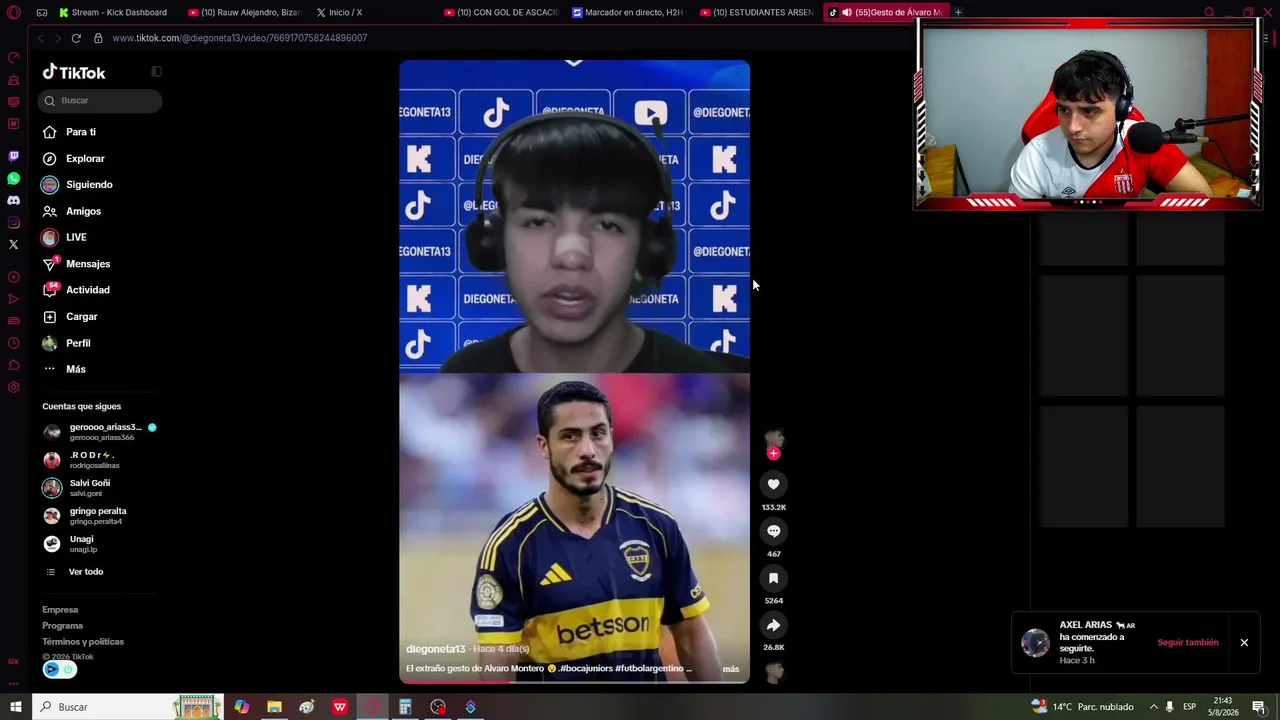
Task: Open the TikTok logo home link
Action: pyautogui.click(x=74, y=72)
